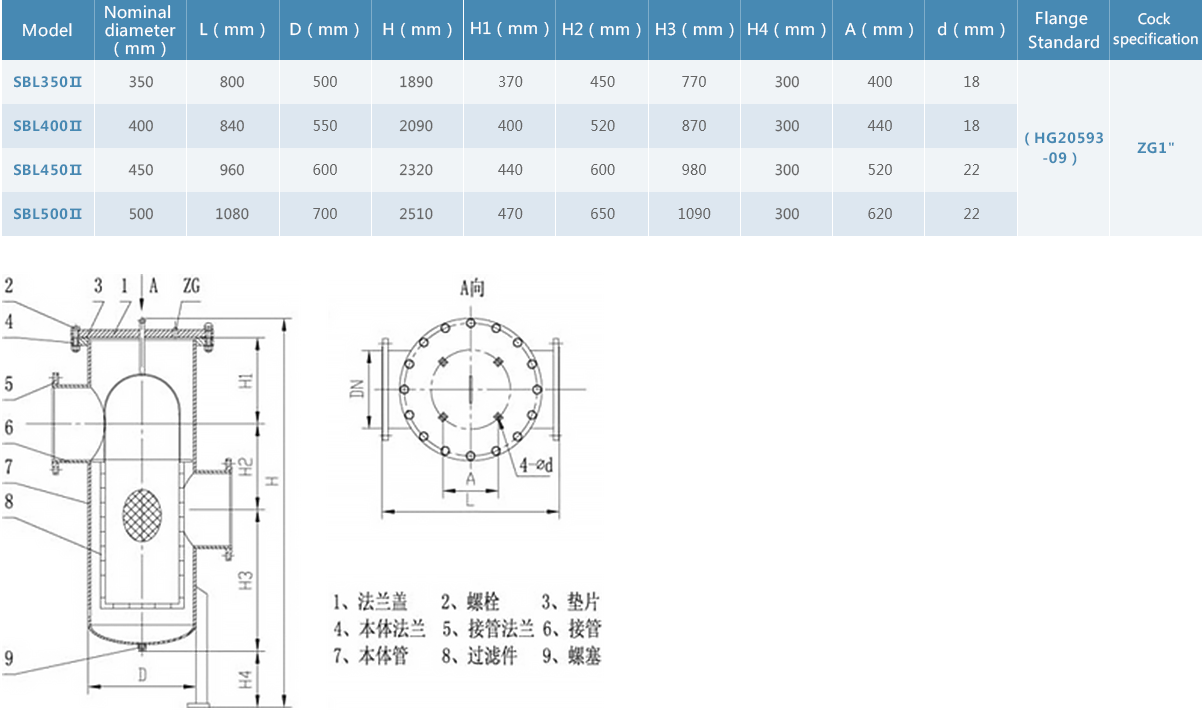This screenshot has height=710, width=1202.
Task: Click the 2510 height value for SBL500II
Action: pyautogui.click(x=416, y=214)
